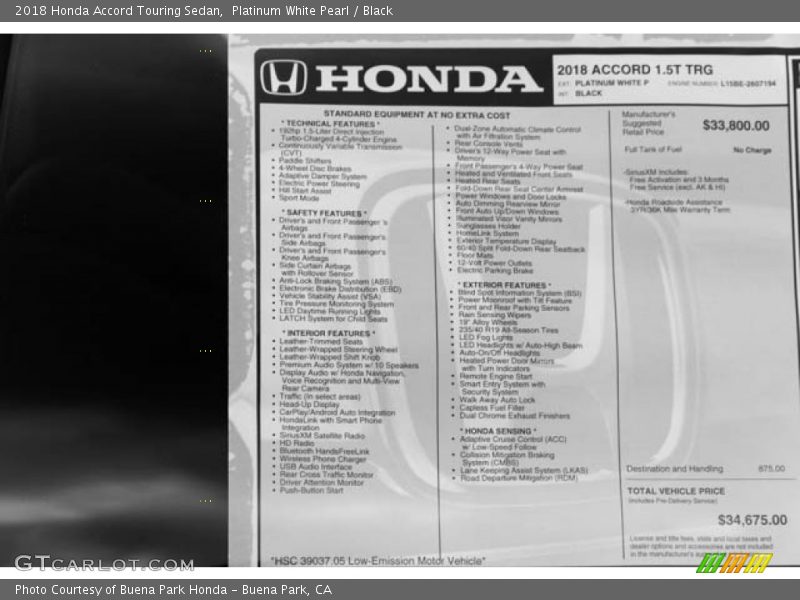800x600 pixels.
Task: Click the Low-Emission Motor Vehicle footer text
Action: click(377, 561)
